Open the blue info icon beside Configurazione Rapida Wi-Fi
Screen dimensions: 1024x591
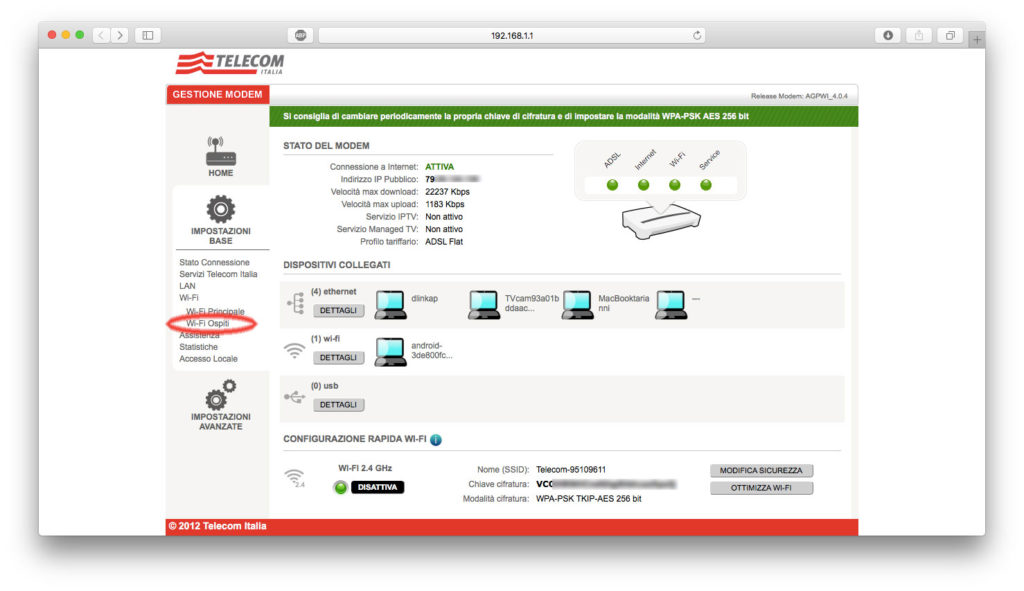[x=436, y=439]
